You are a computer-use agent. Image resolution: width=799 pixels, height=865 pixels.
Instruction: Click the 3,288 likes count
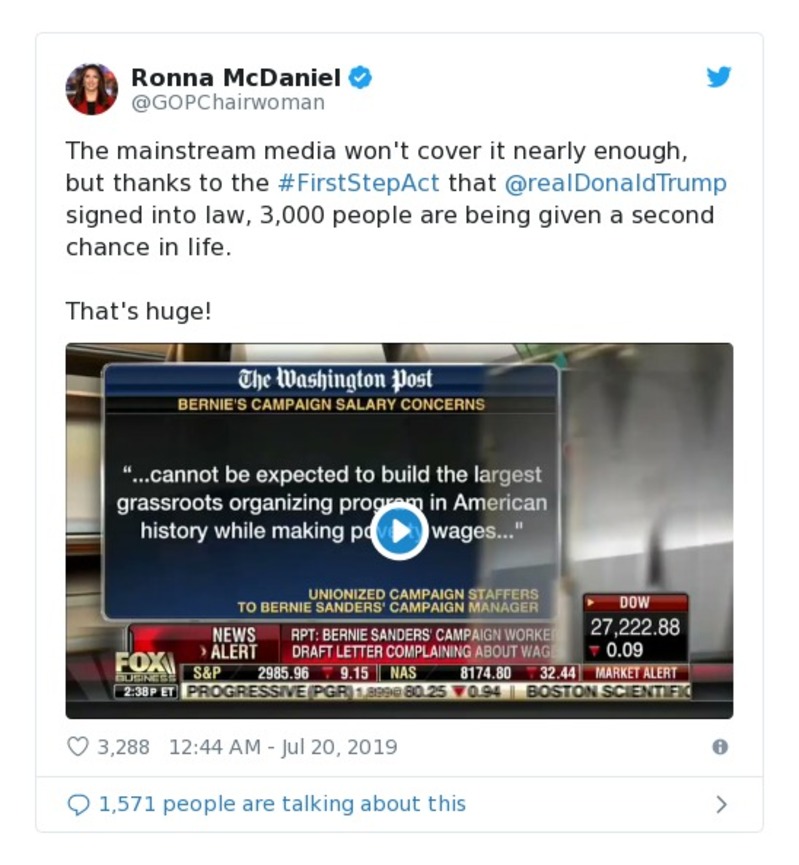123,746
